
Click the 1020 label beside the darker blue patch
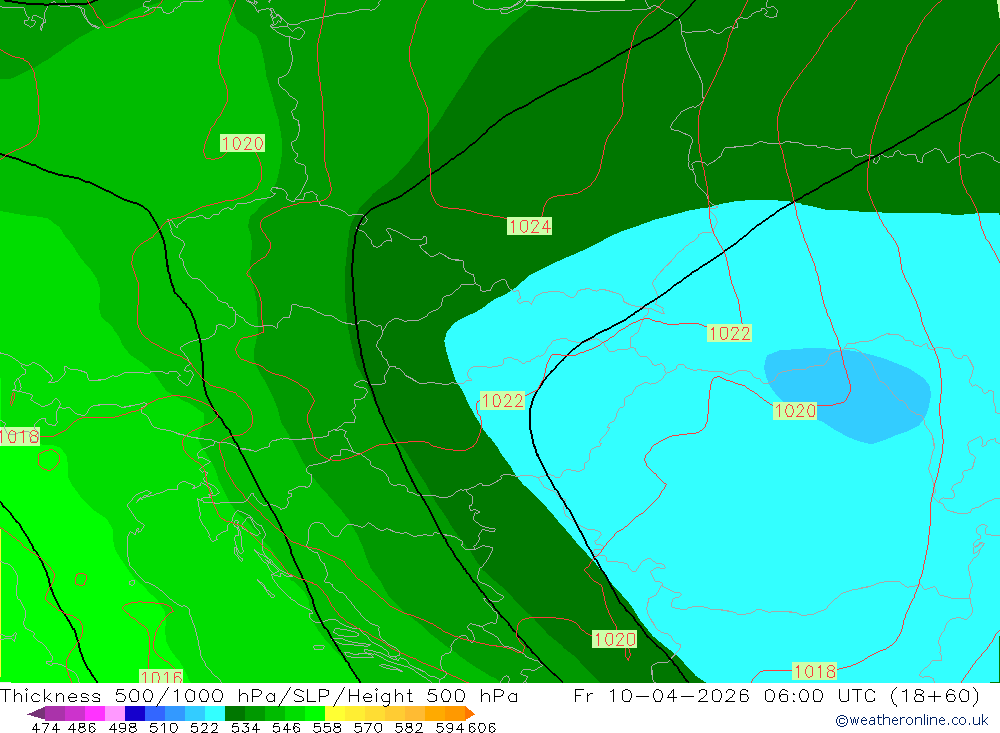(x=795, y=410)
